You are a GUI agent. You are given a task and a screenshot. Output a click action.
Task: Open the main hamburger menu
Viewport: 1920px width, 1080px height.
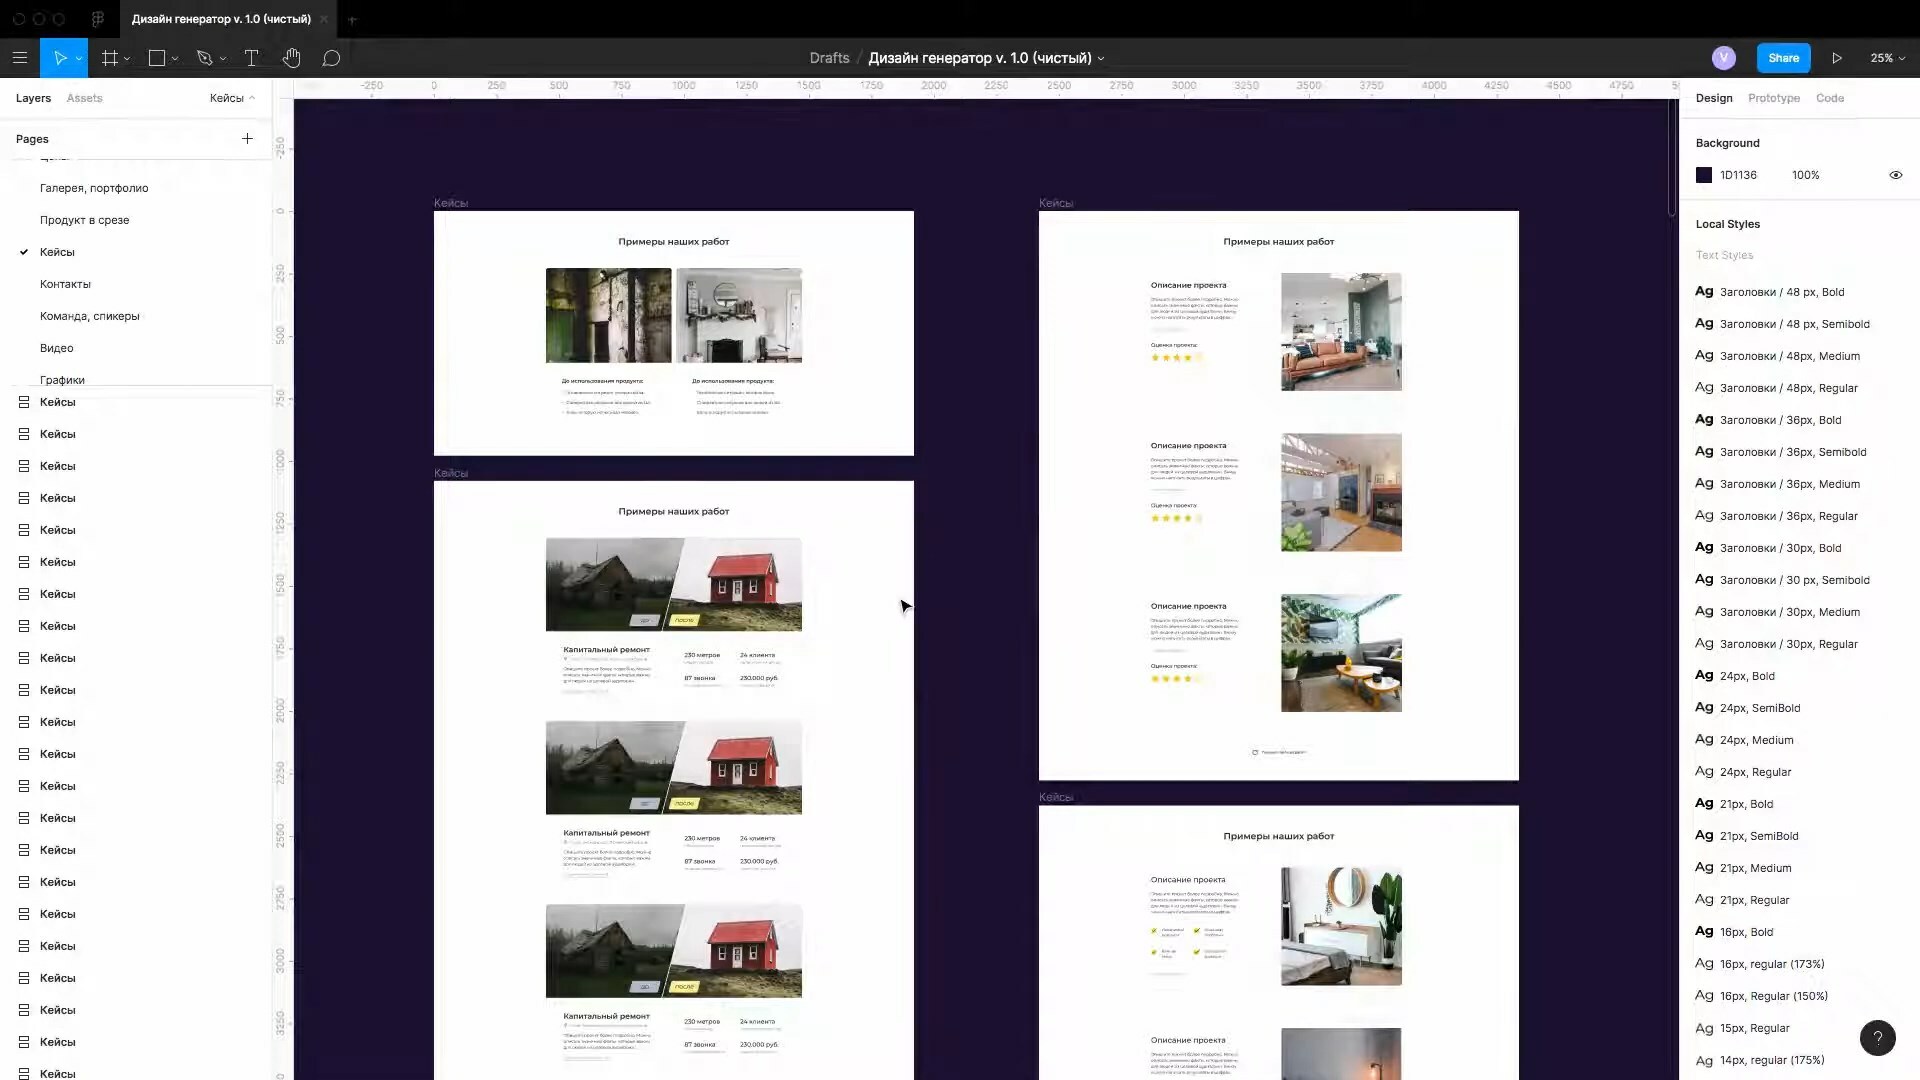(20, 58)
